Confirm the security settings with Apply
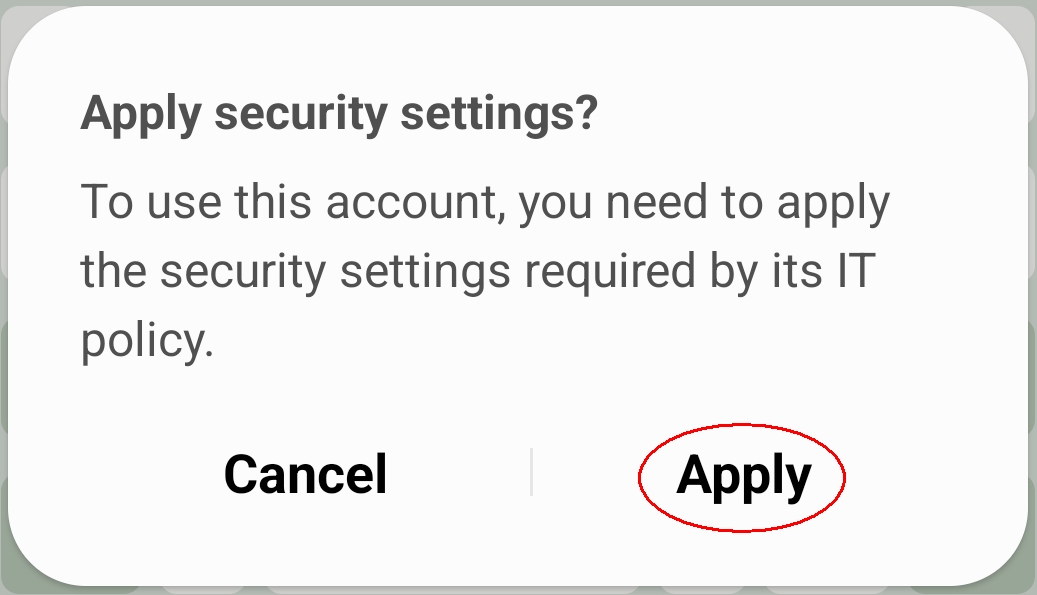Image resolution: width=1037 pixels, height=595 pixels. [743, 474]
